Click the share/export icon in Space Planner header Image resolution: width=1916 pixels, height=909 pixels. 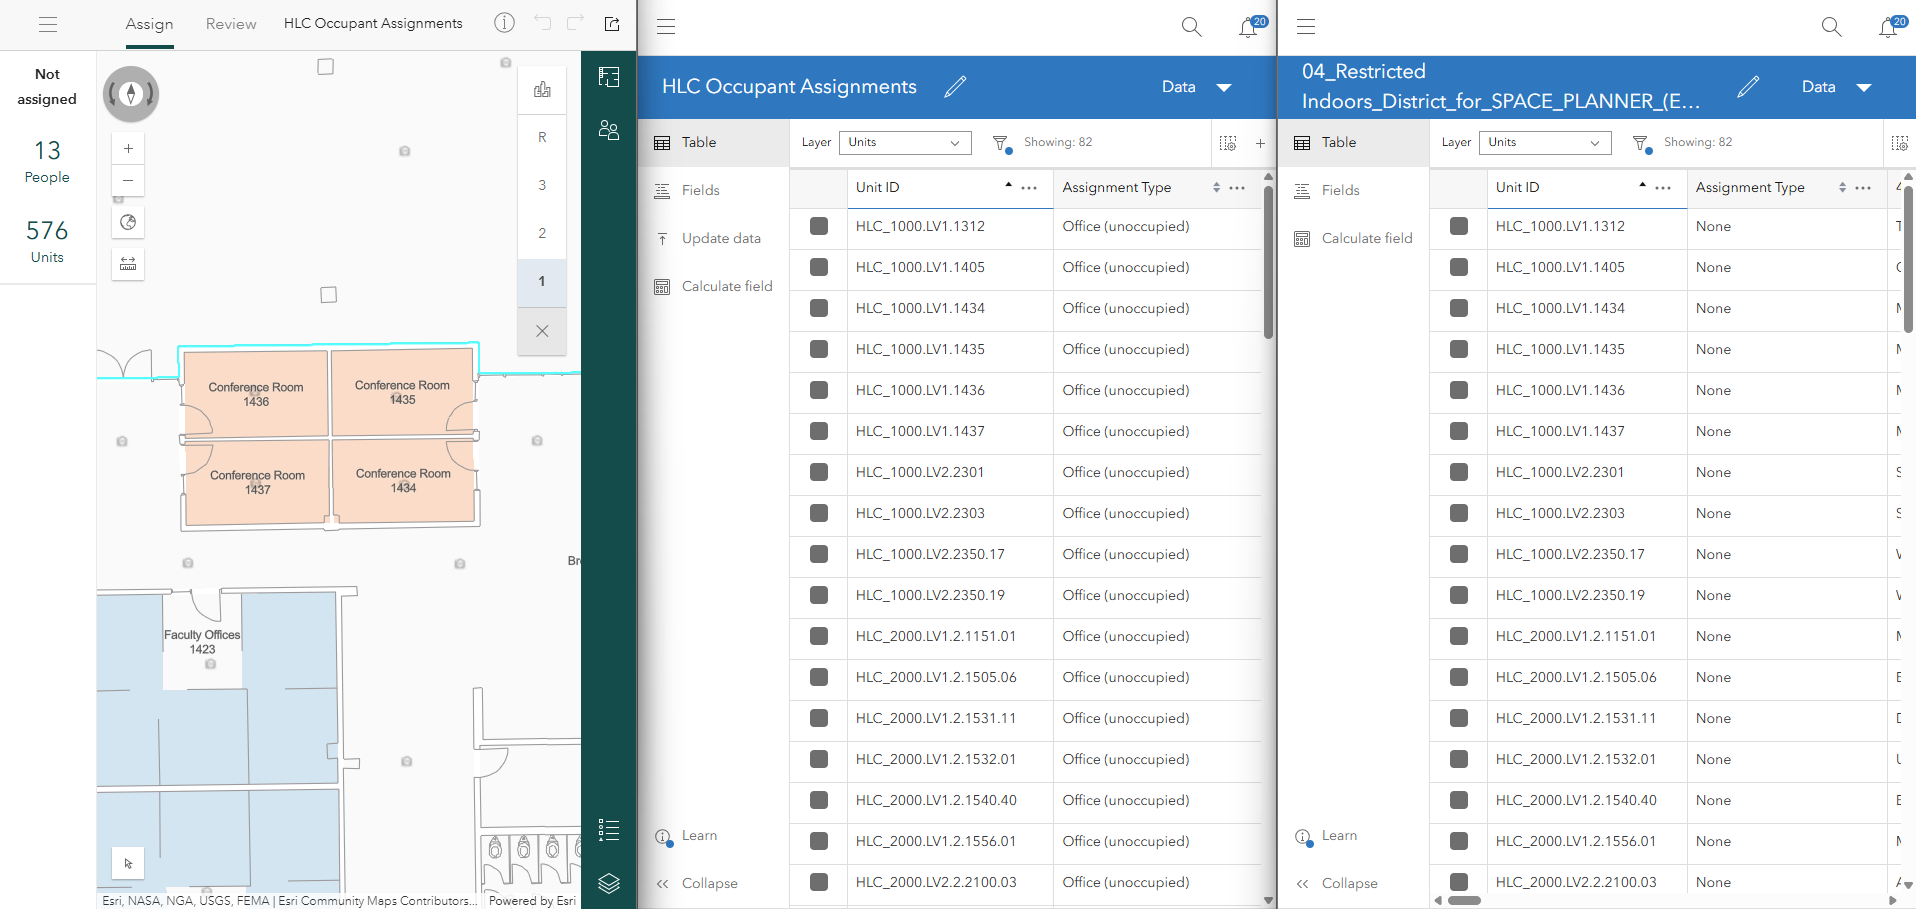click(x=612, y=24)
